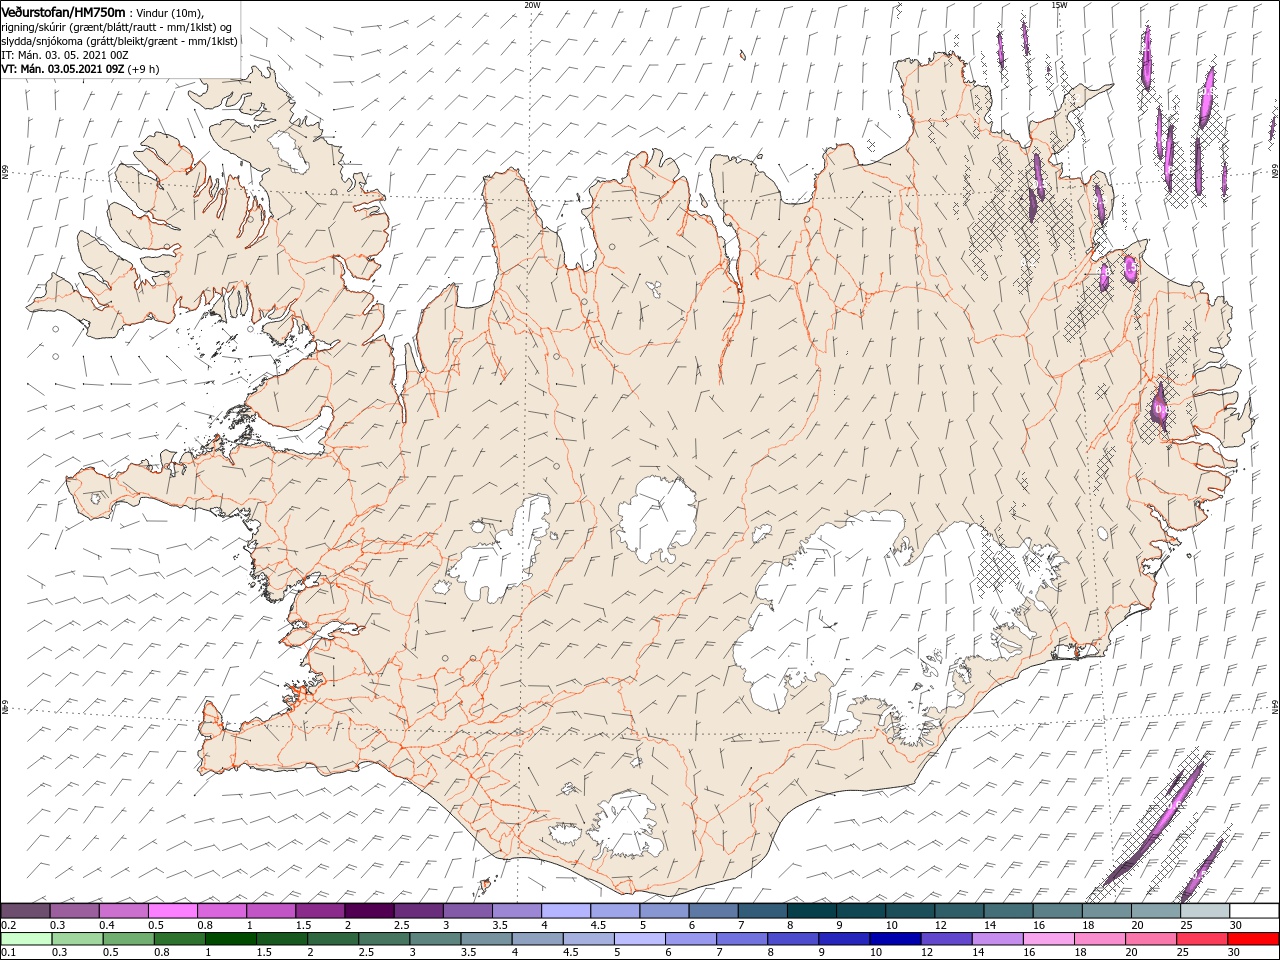Click the white upper legend swatch labeled 30

click(1254, 911)
